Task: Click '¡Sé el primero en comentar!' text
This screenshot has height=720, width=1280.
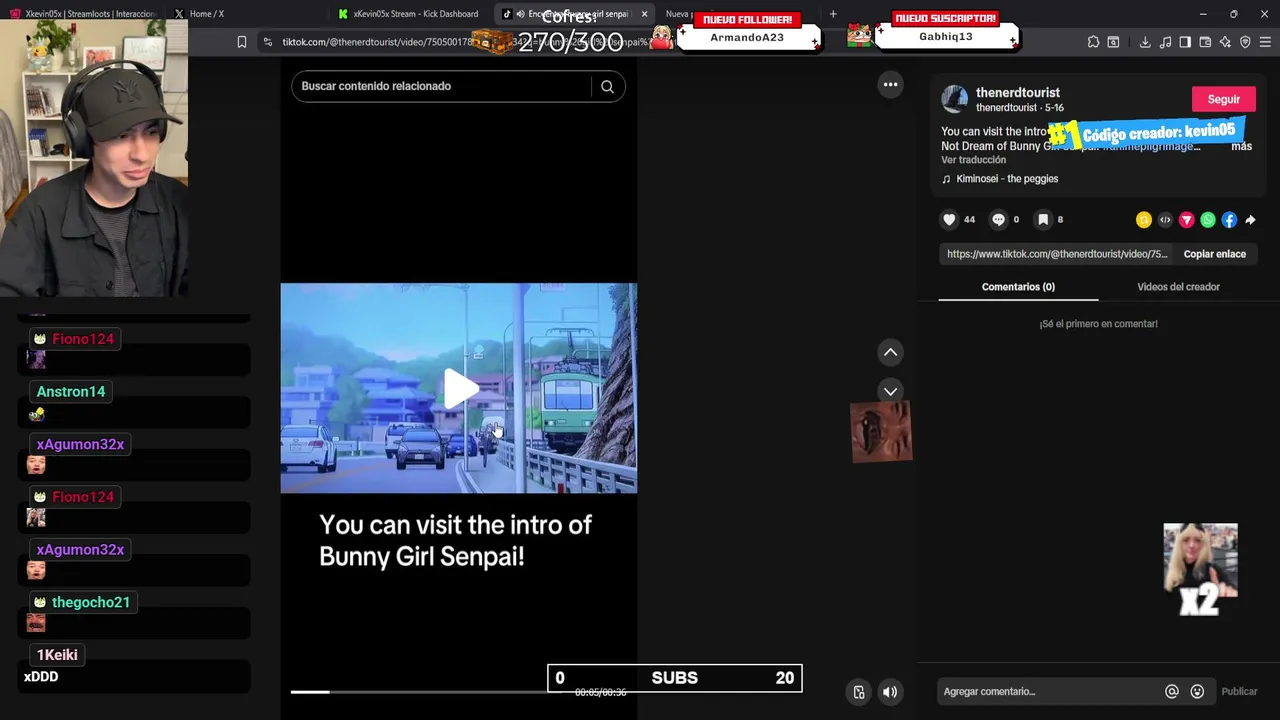Action: pyautogui.click(x=1098, y=324)
